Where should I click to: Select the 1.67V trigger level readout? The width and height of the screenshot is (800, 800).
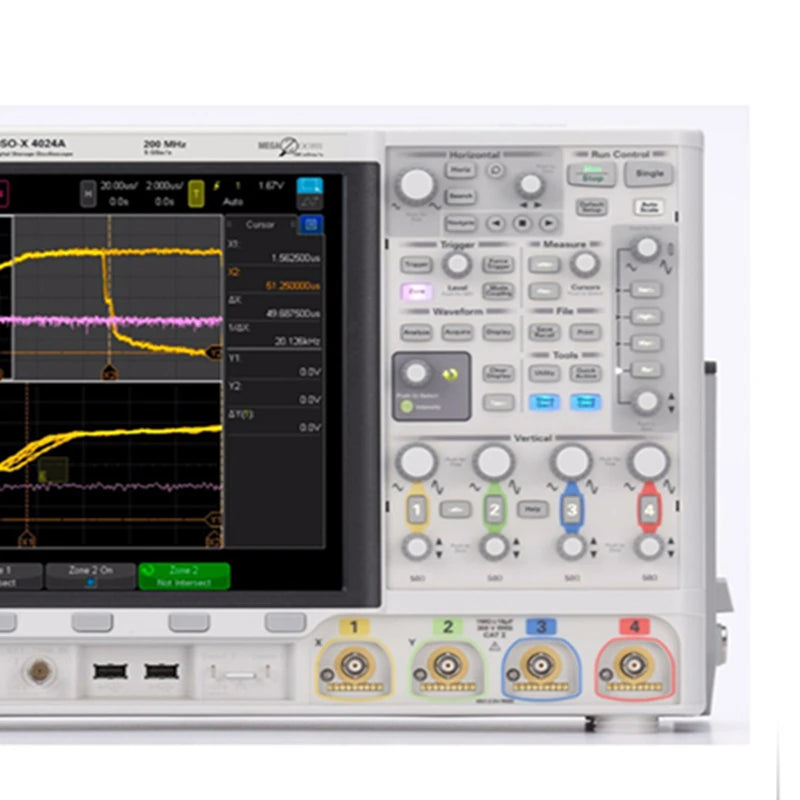[271, 186]
